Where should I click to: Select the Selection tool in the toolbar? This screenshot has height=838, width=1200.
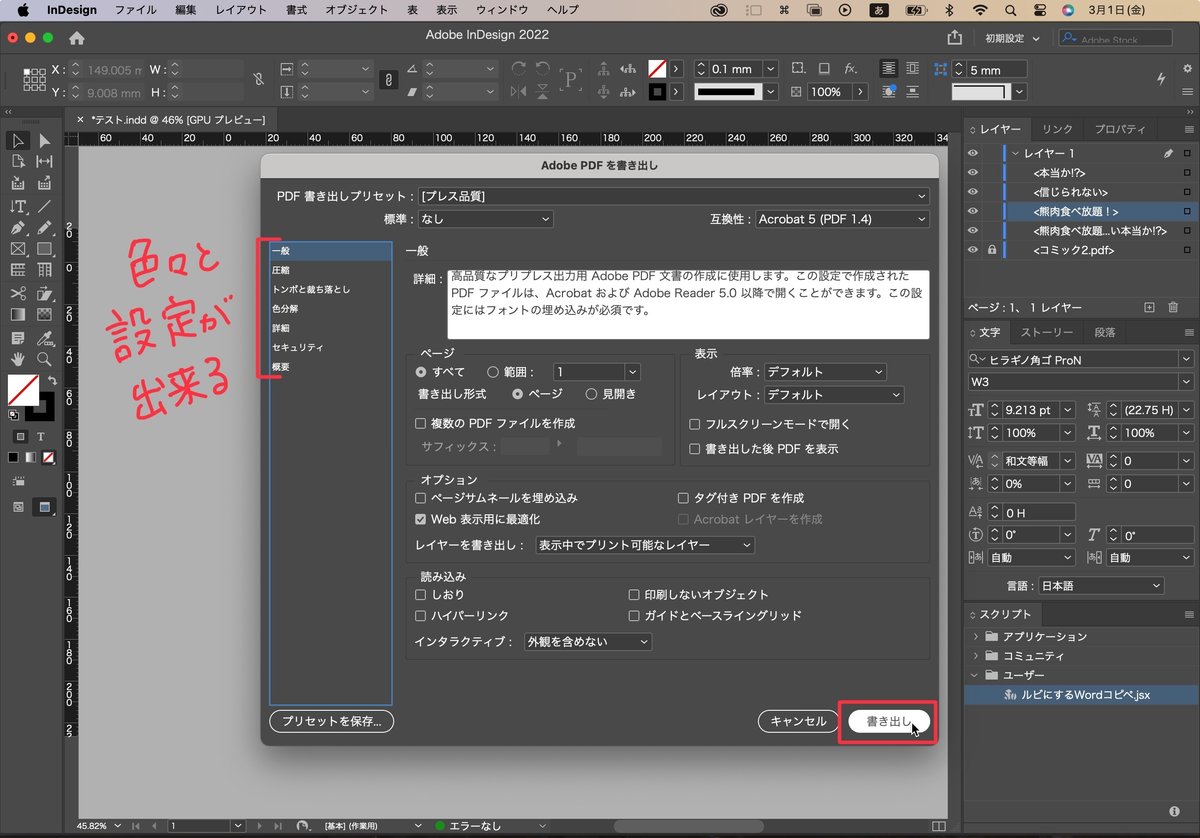tap(16, 143)
